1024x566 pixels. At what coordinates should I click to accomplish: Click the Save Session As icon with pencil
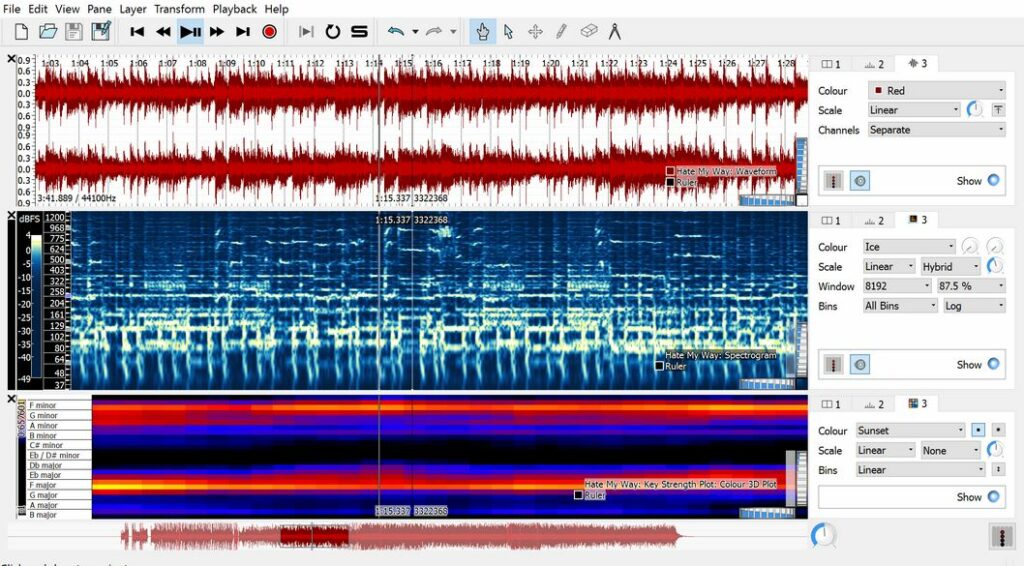(x=101, y=31)
